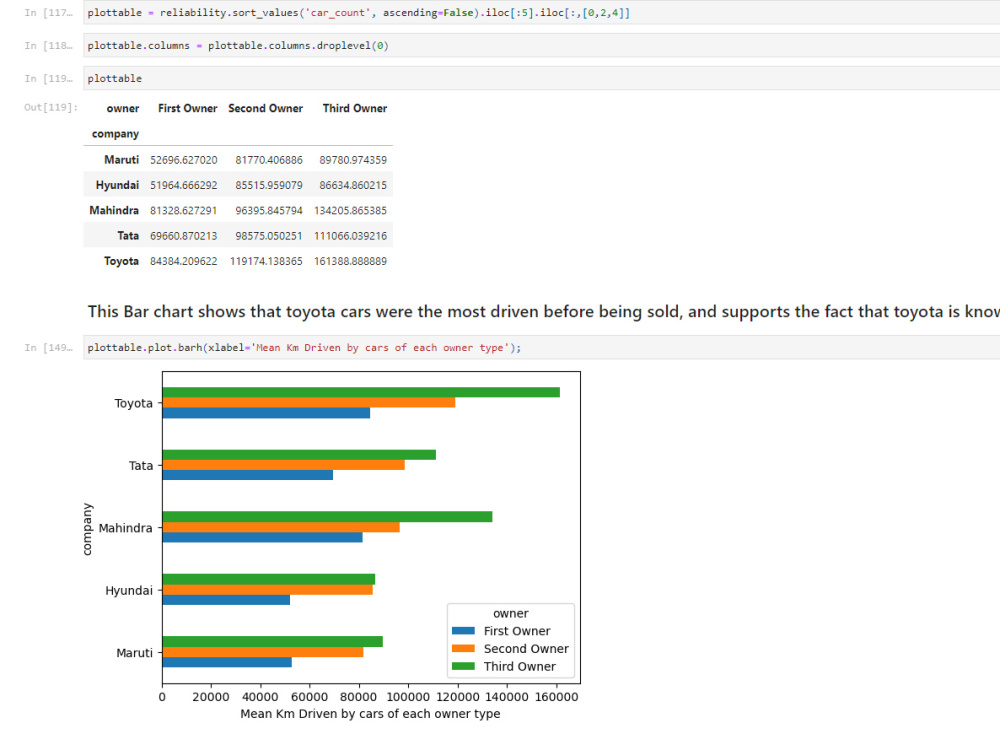Viewport: 1000px width, 750px height.
Task: Toggle the 'Third Owner' legend entry
Action: (520, 666)
